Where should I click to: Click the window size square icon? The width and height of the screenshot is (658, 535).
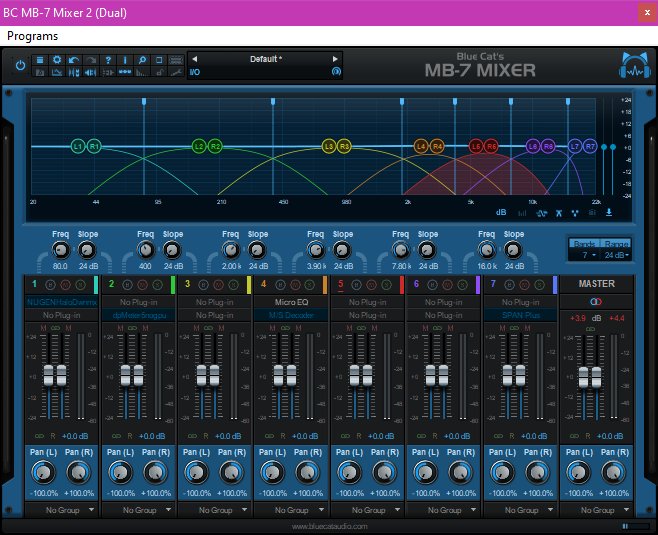[159, 60]
